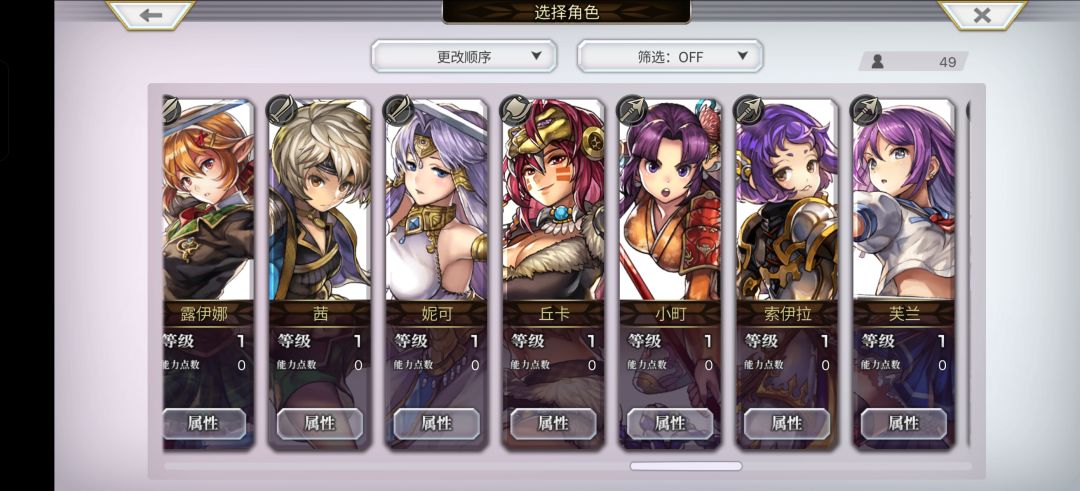Open 属性 for 丘卡
The height and width of the screenshot is (491, 1080).
553,424
